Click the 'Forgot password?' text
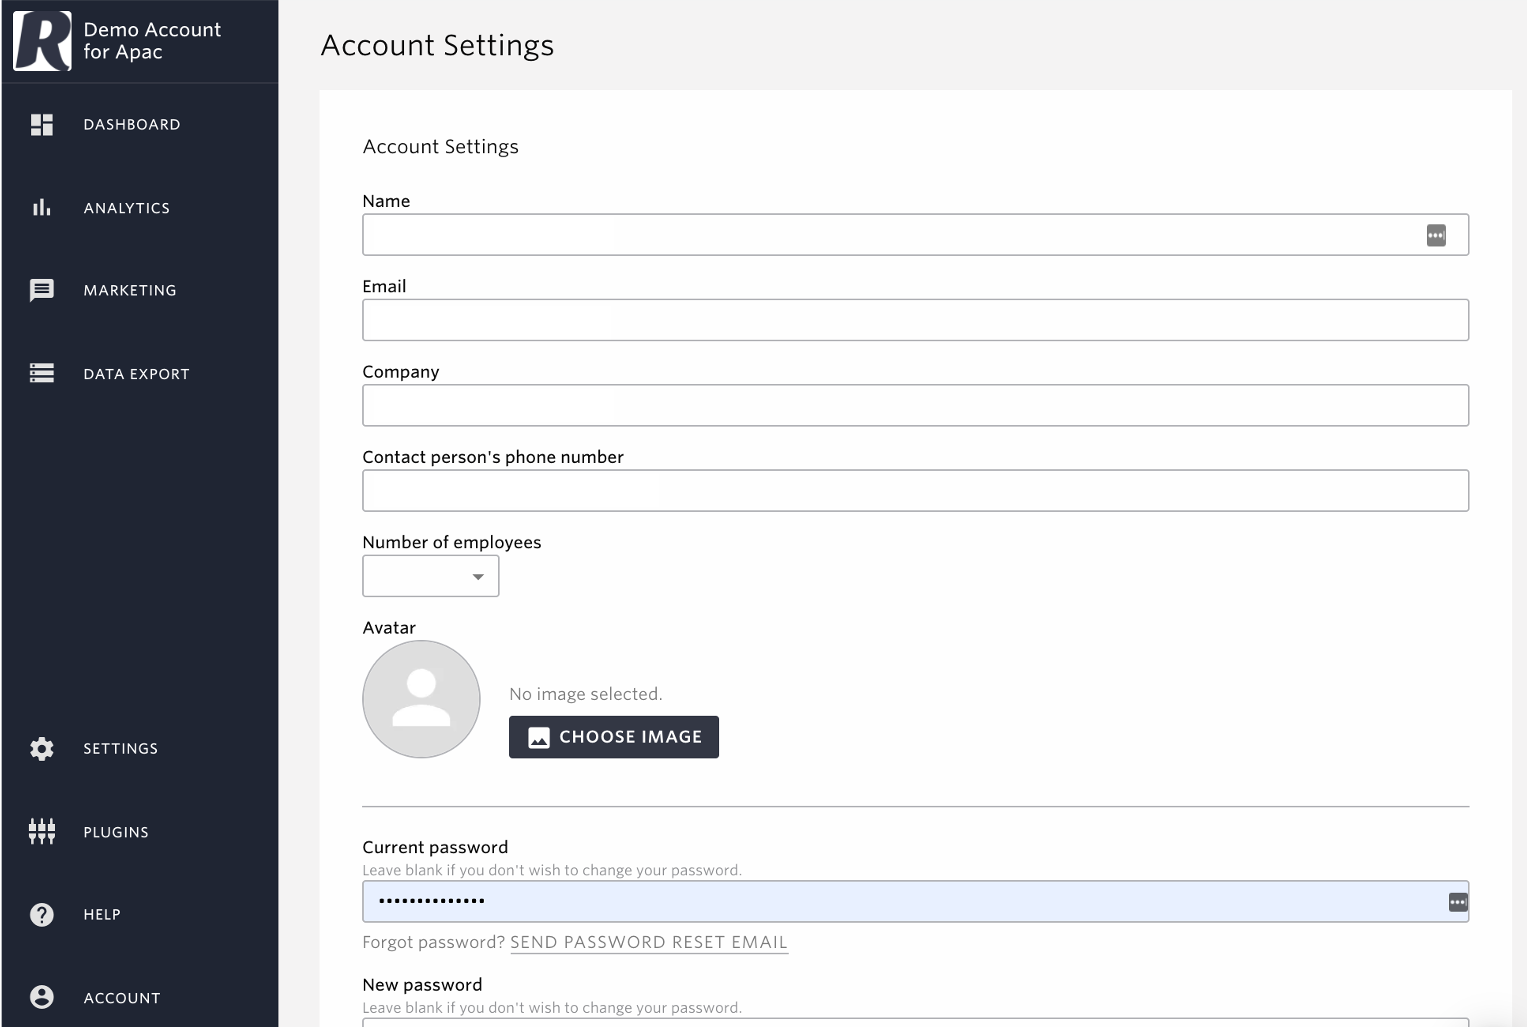 433,942
